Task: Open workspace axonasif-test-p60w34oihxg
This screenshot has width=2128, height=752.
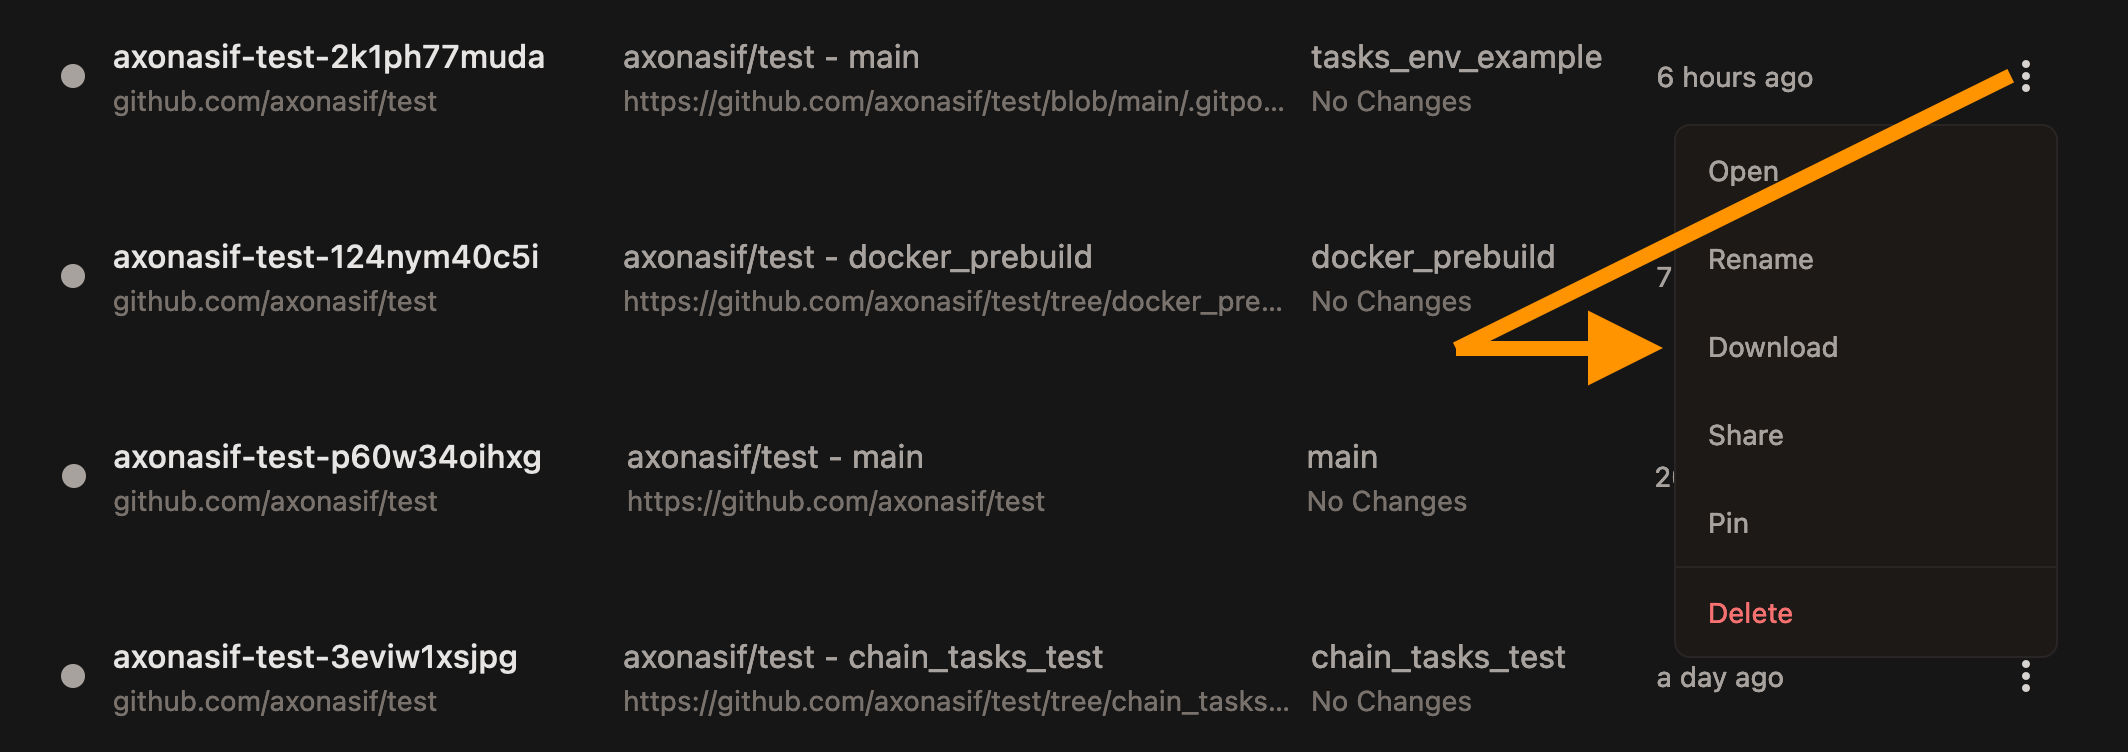Action: (x=327, y=458)
